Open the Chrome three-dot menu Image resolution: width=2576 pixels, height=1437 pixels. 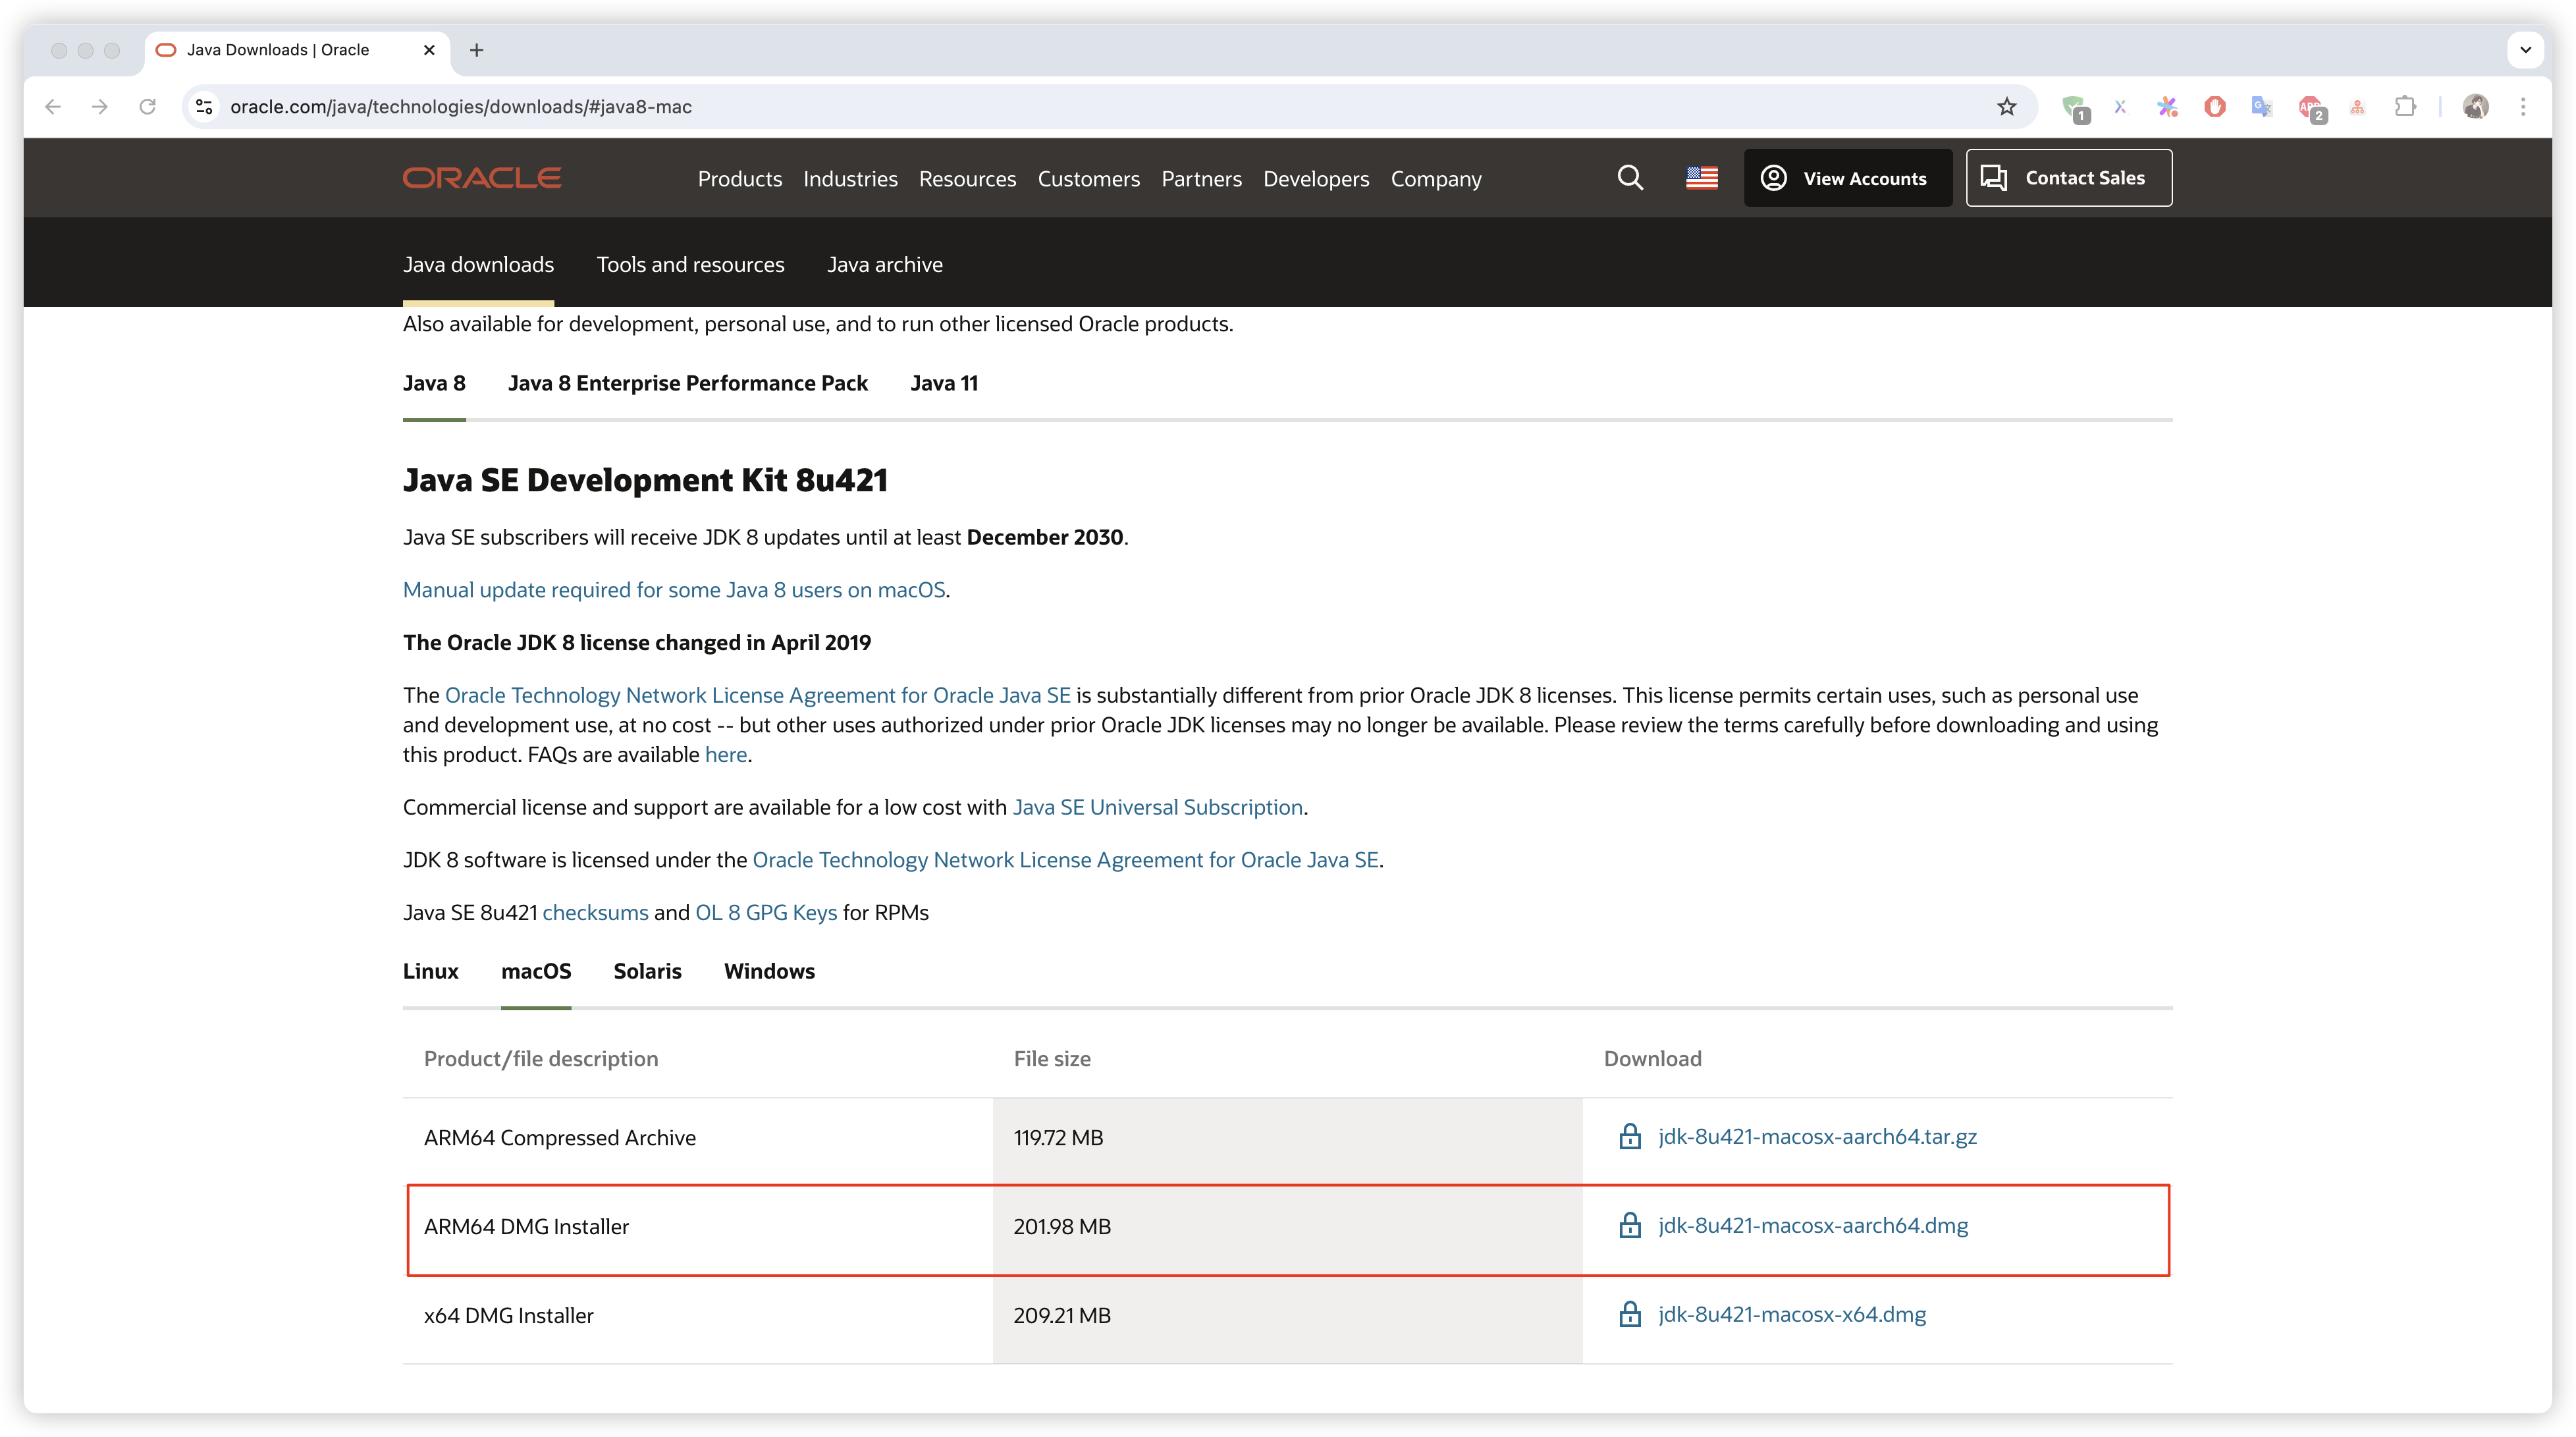click(2523, 107)
